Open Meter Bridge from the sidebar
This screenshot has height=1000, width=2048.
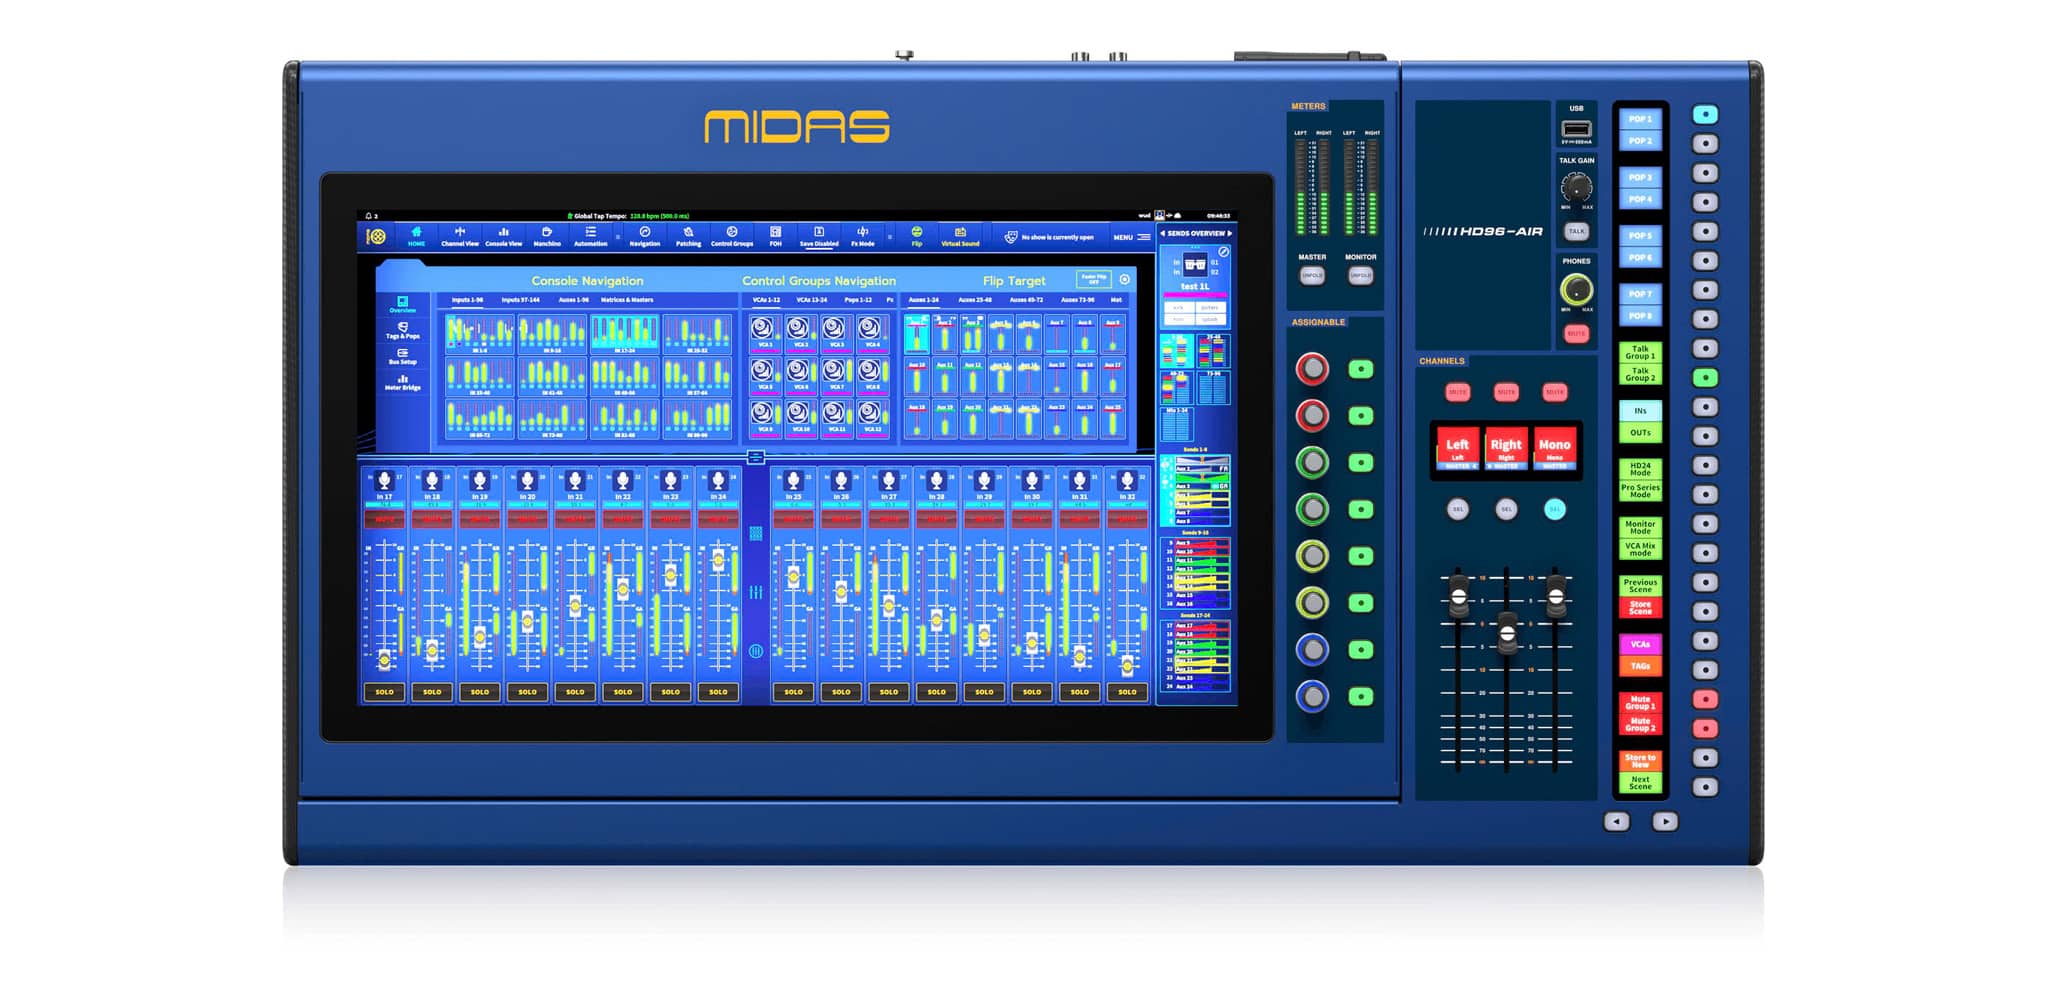click(x=403, y=382)
